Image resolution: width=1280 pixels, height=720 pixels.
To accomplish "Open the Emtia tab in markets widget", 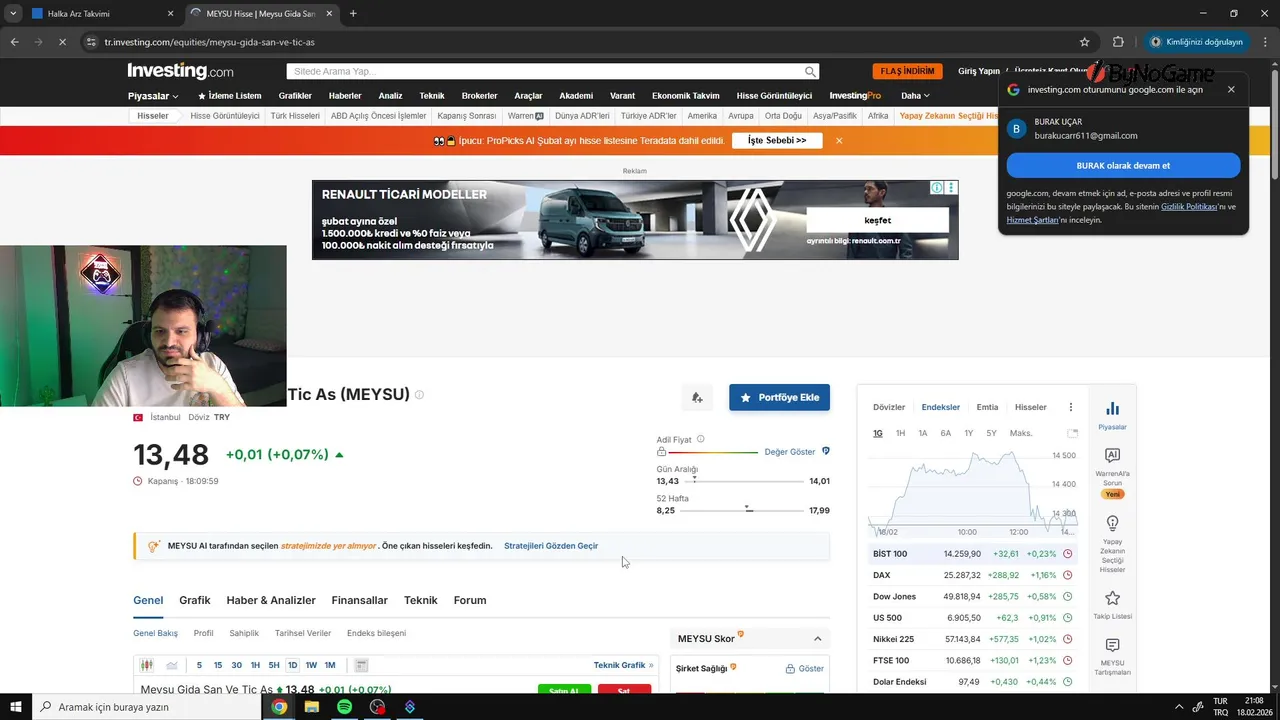I will (x=987, y=407).
